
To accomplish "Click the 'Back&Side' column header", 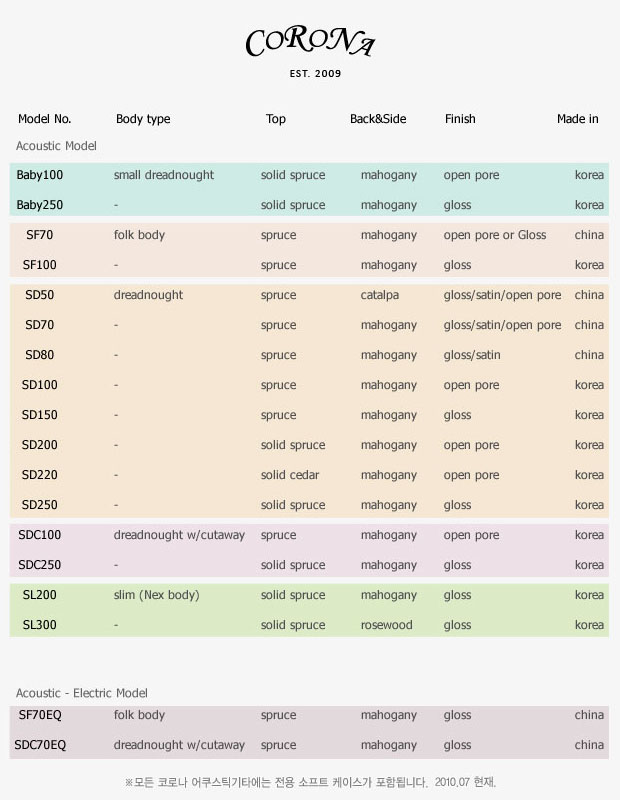I will coord(378,119).
